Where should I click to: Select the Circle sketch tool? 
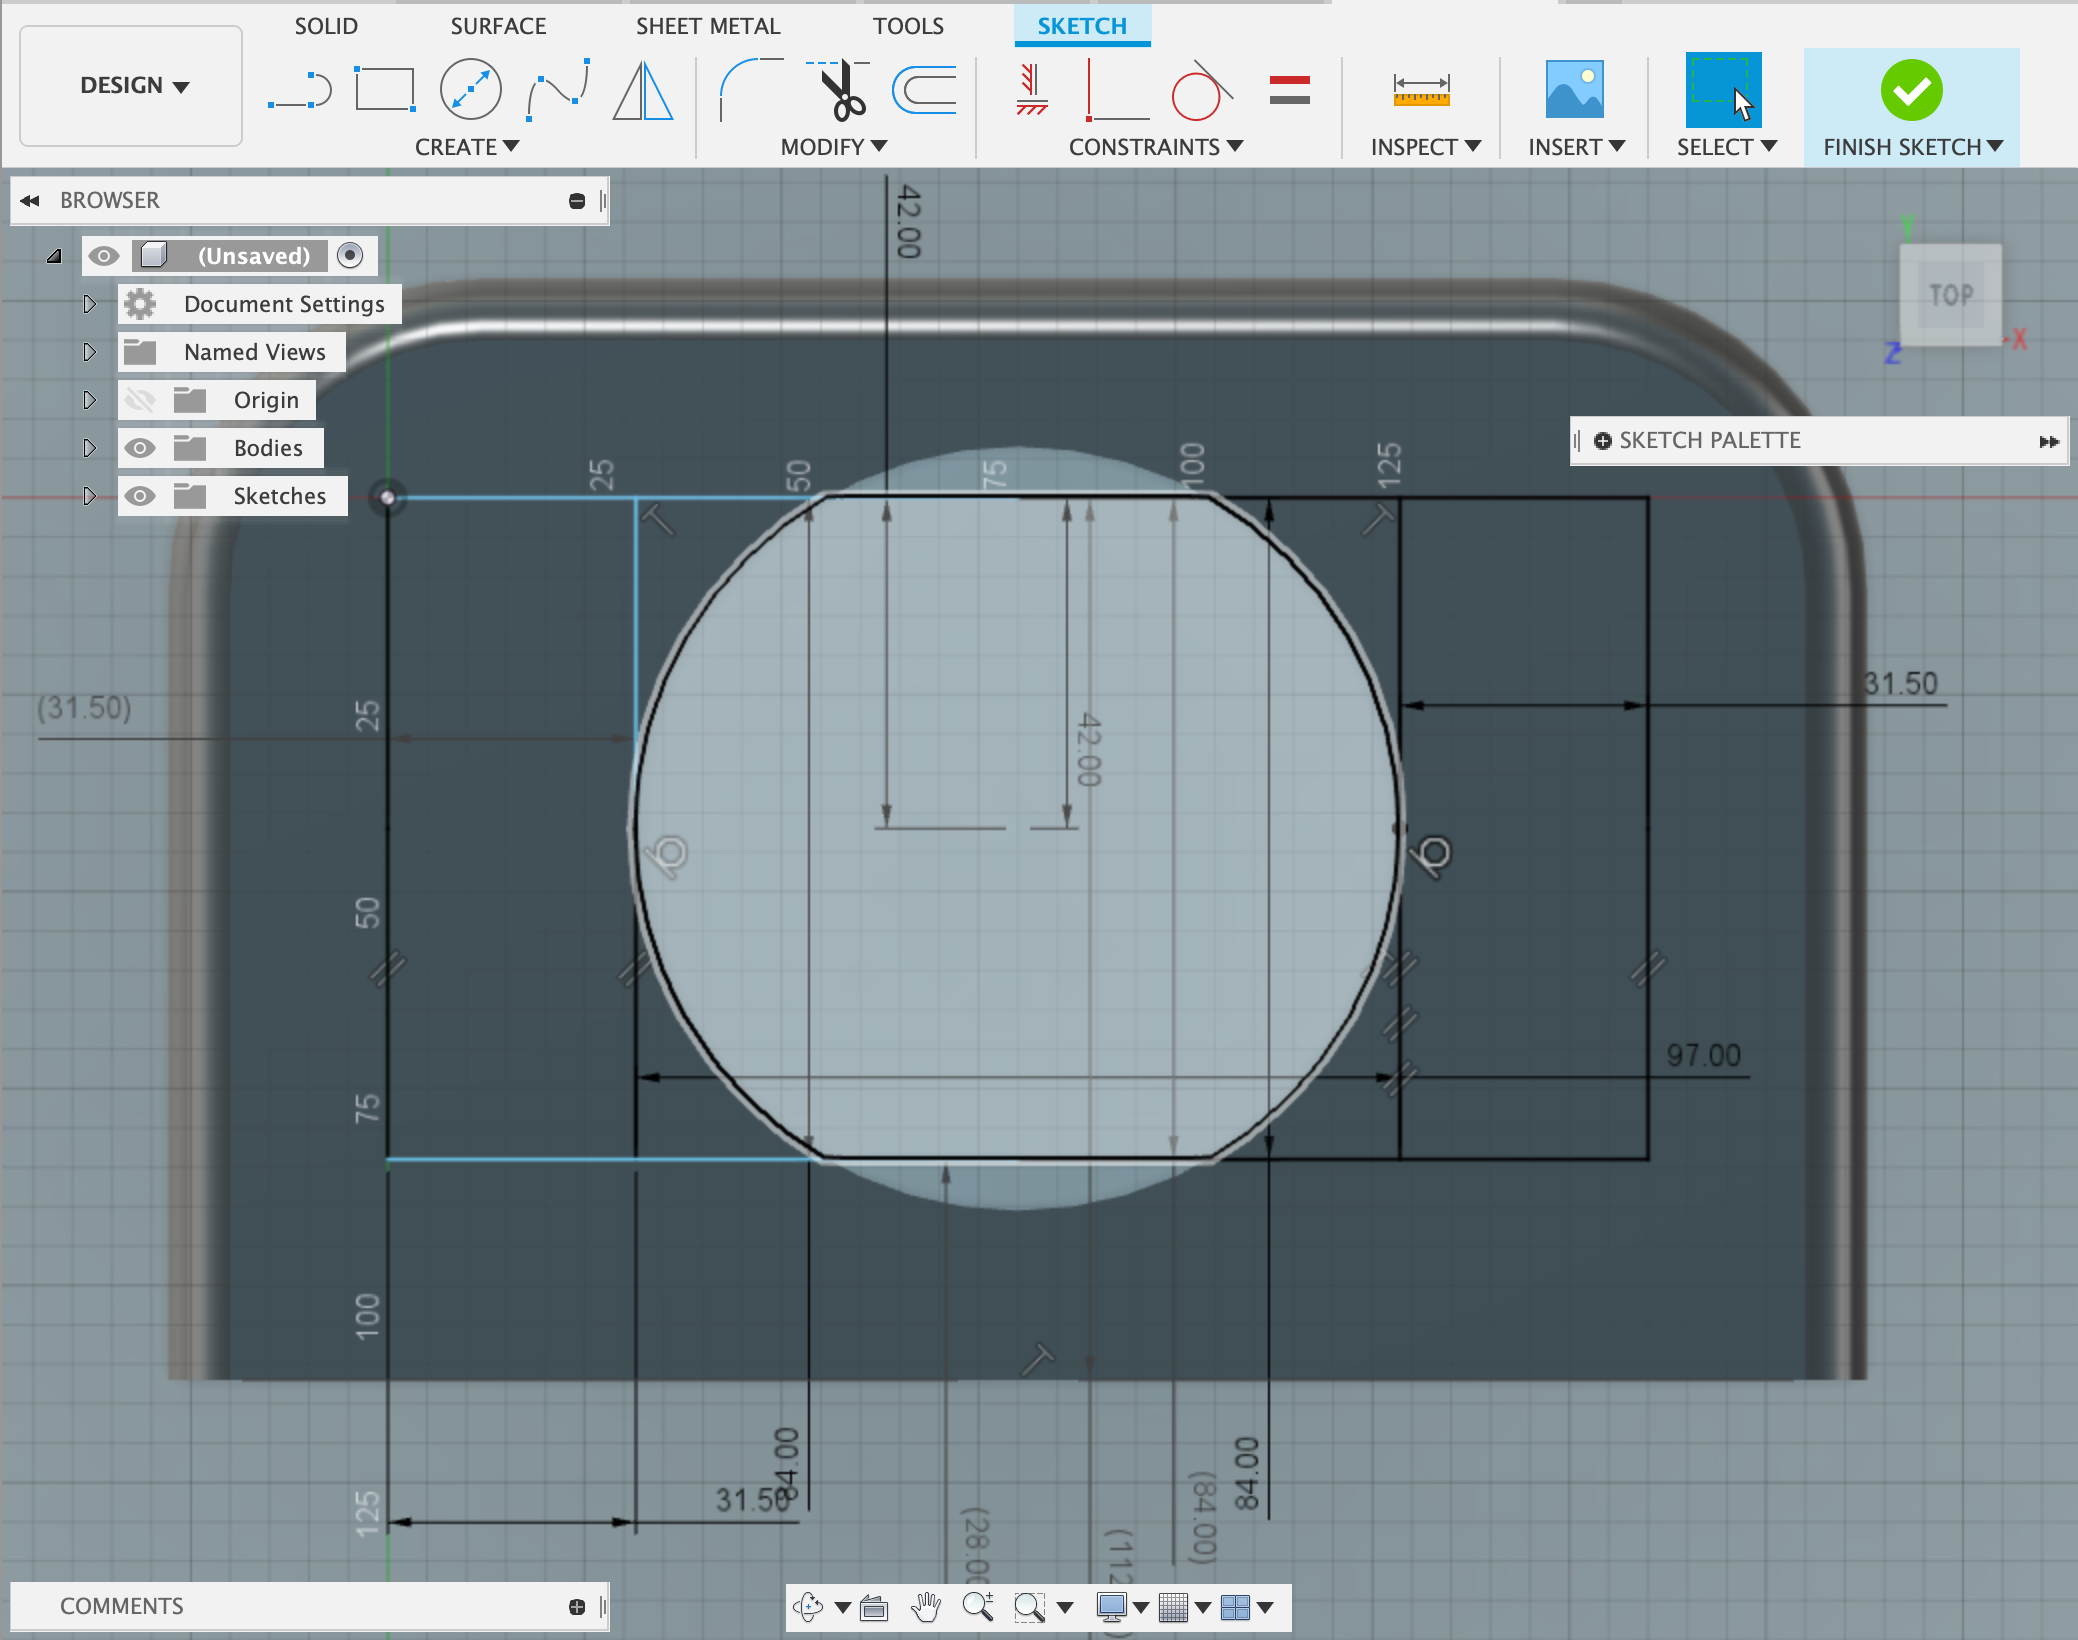(471, 91)
